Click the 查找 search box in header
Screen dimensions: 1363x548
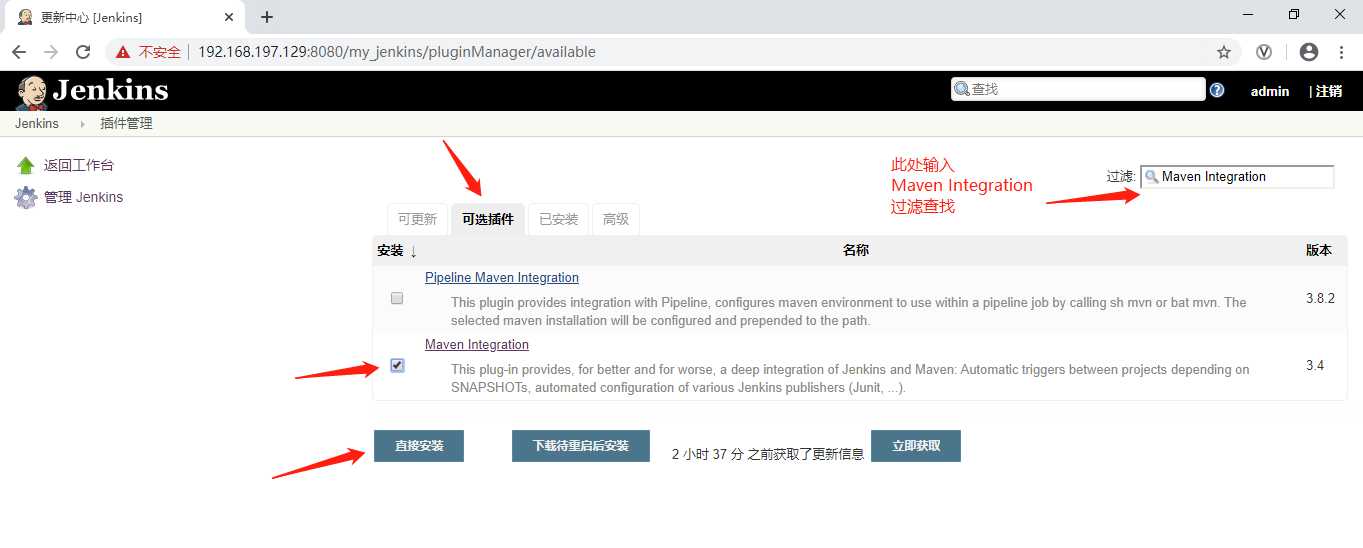(x=1078, y=89)
